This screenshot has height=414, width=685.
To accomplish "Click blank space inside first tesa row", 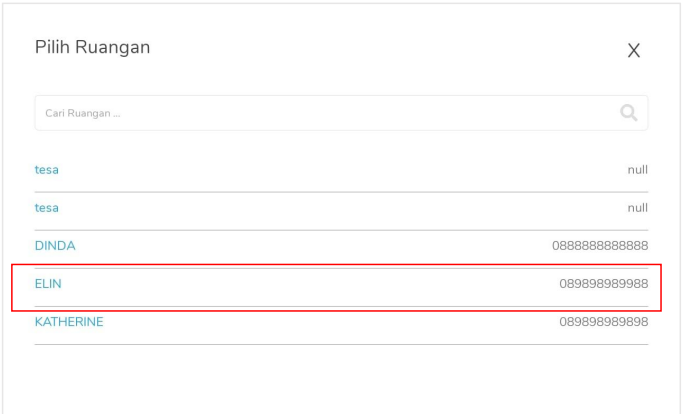I will pyautogui.click(x=300, y=170).
